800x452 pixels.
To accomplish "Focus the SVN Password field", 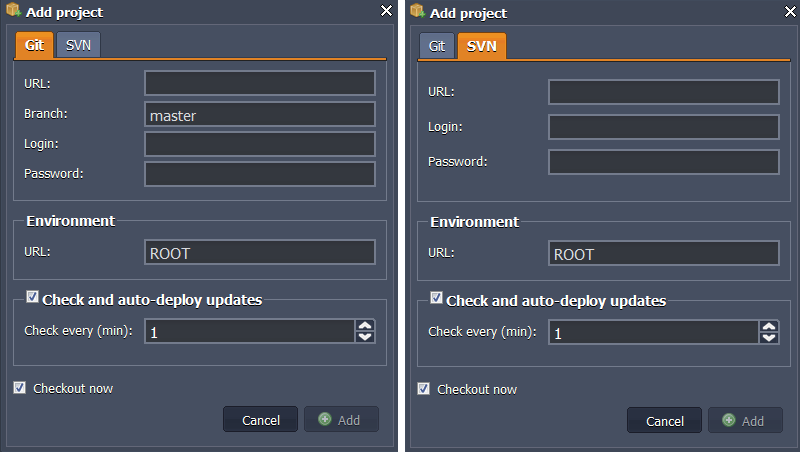I will click(664, 162).
